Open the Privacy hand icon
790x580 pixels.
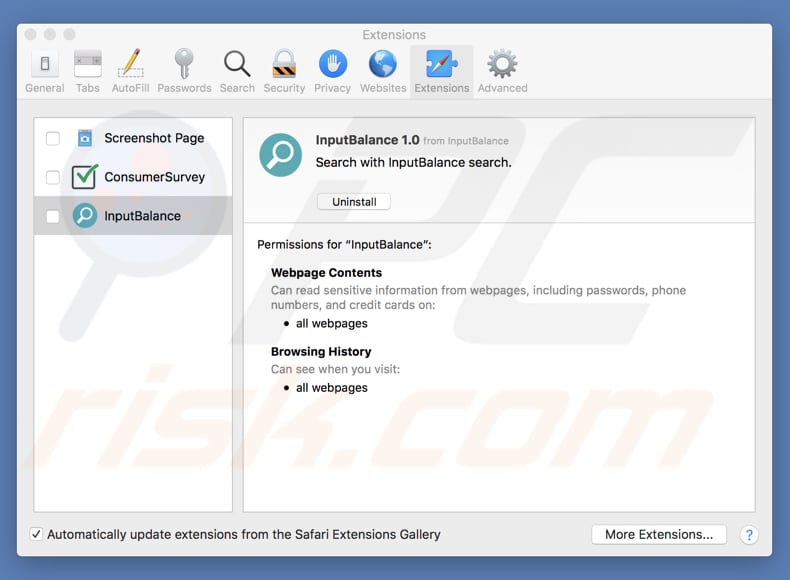tap(333, 64)
